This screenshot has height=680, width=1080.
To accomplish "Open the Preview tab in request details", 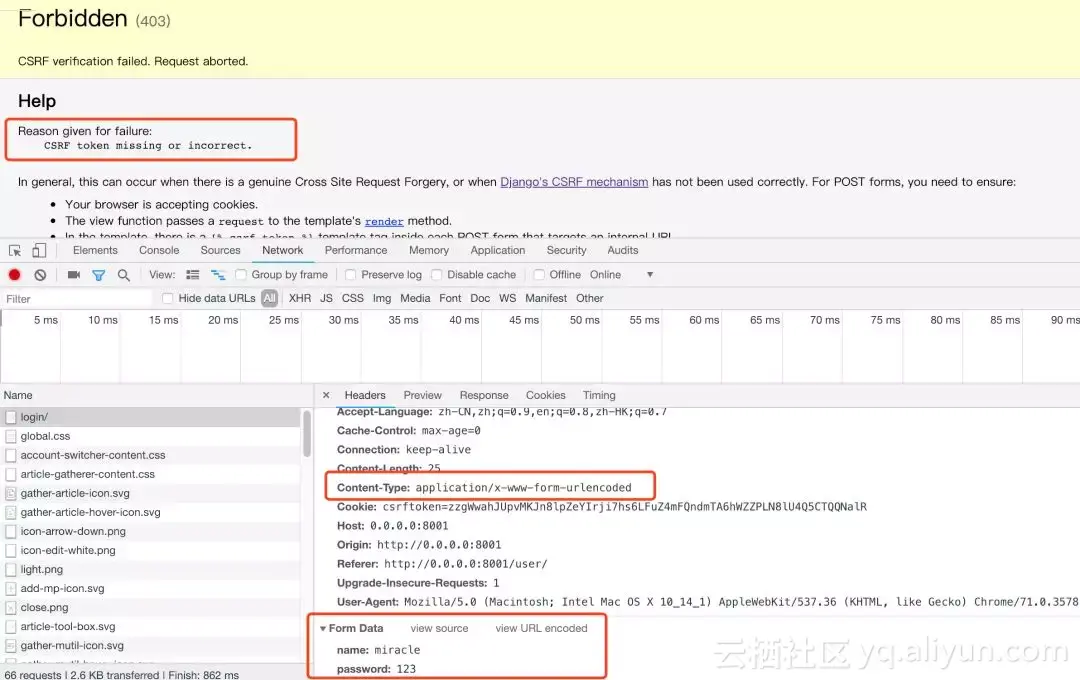I will point(422,395).
